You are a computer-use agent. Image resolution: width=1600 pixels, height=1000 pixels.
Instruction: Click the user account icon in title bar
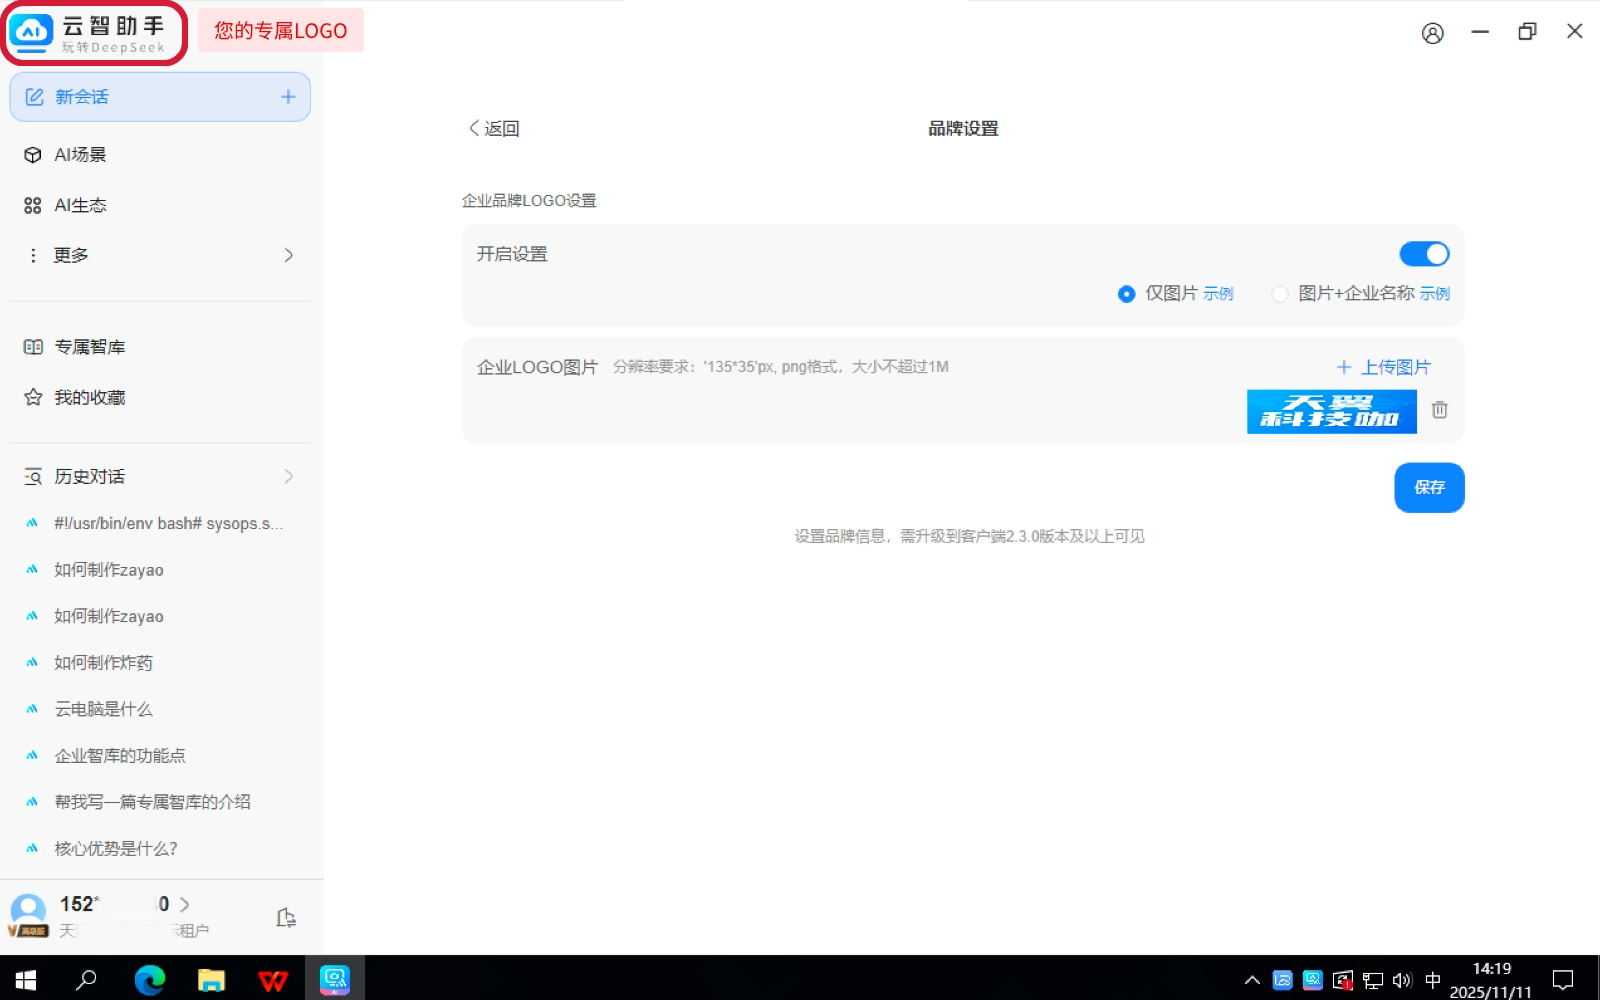coord(1432,33)
